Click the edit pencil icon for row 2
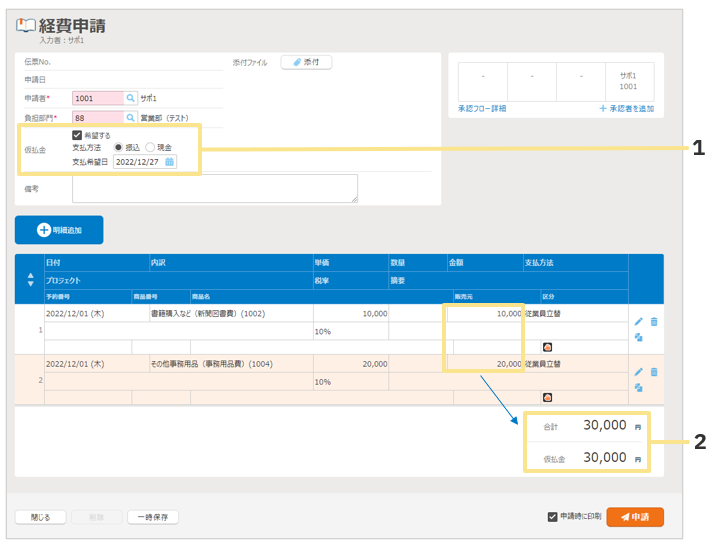715x543 pixels. point(639,372)
